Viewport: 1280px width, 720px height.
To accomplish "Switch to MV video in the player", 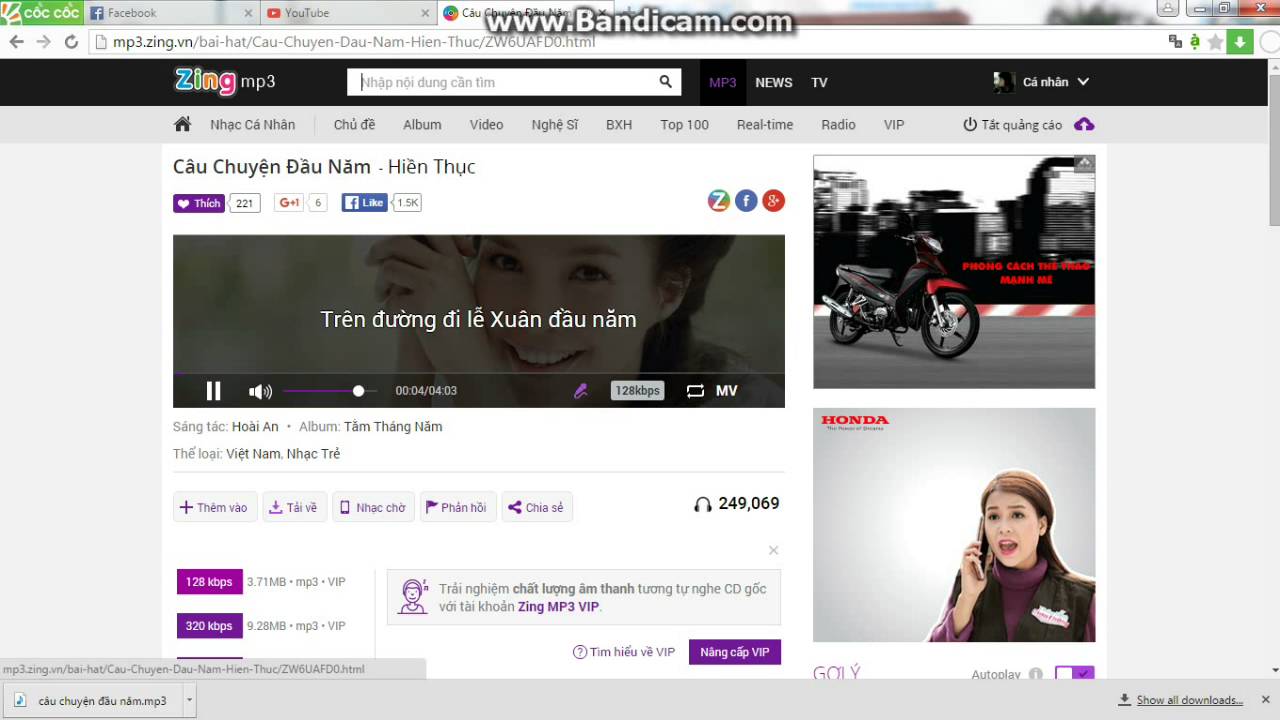I will pyautogui.click(x=727, y=391).
